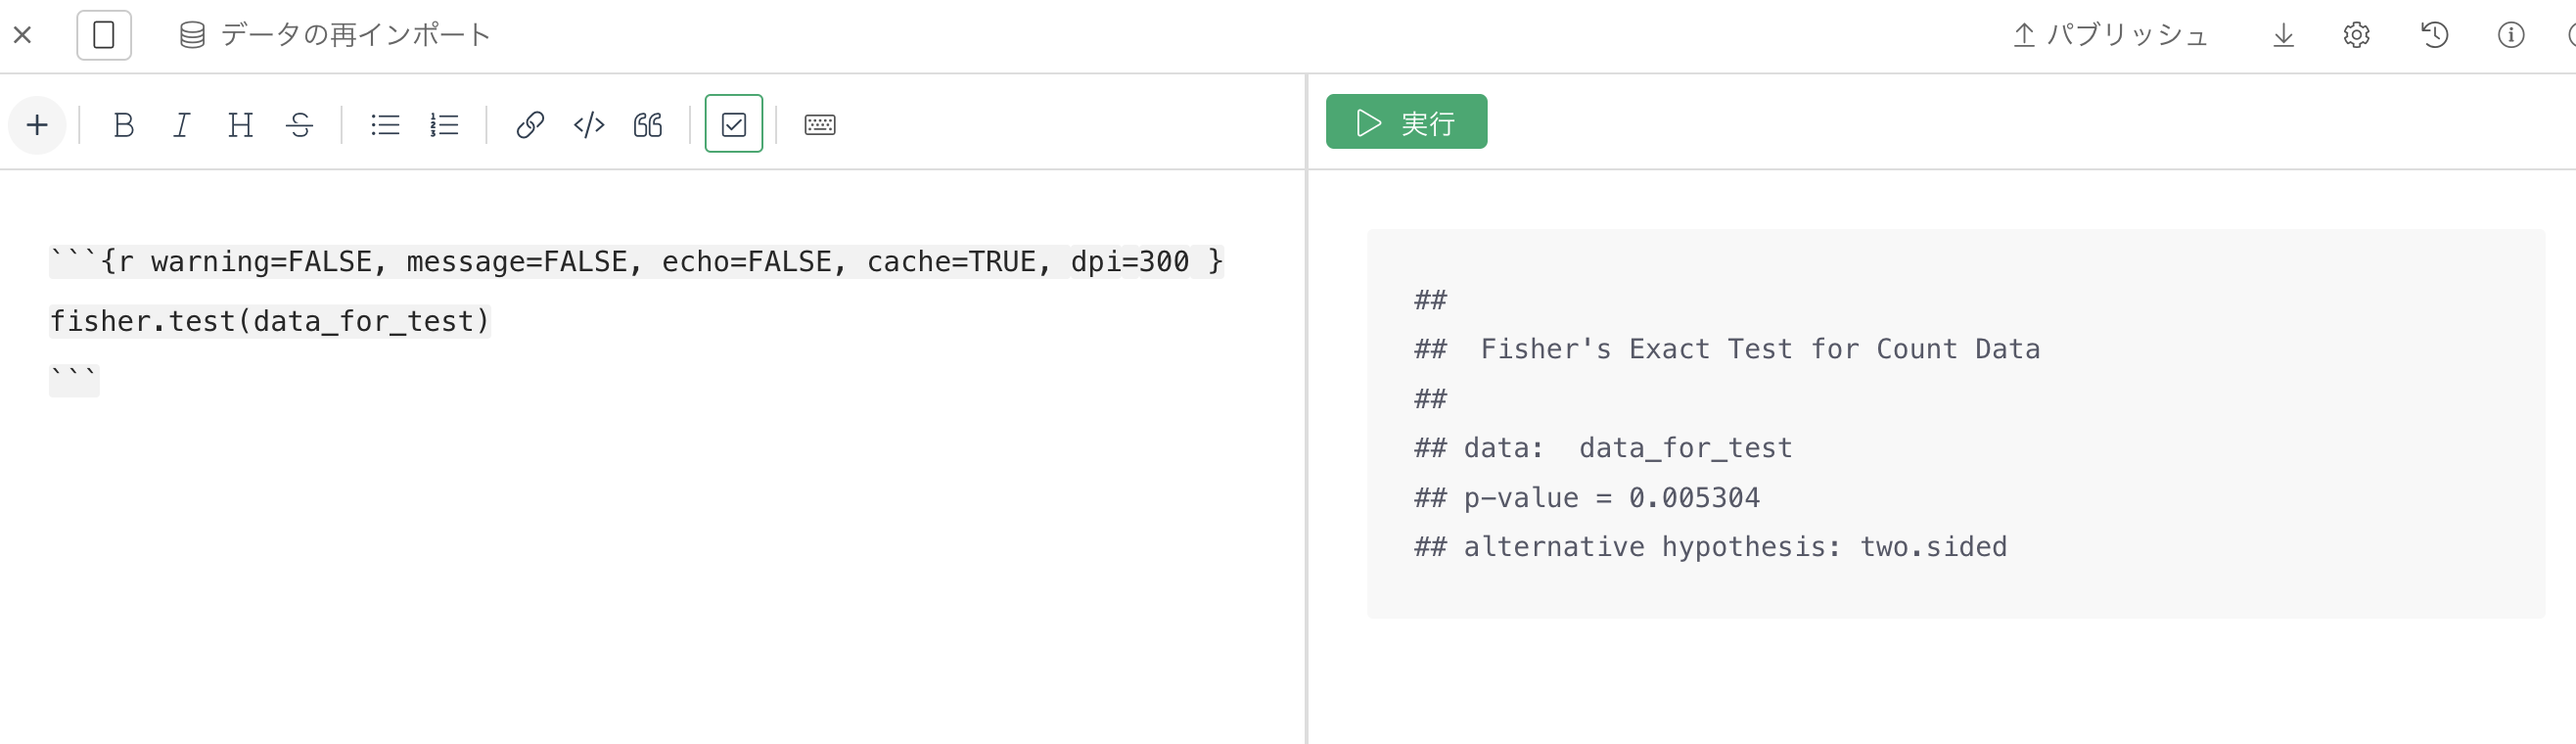Insert a heading
The height and width of the screenshot is (744, 2576).
coord(240,125)
